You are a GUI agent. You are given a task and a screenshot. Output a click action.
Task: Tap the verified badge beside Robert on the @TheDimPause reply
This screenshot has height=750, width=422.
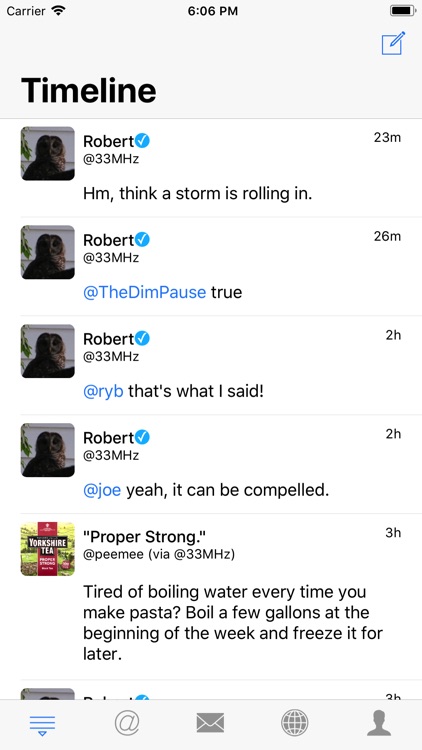(x=142, y=239)
